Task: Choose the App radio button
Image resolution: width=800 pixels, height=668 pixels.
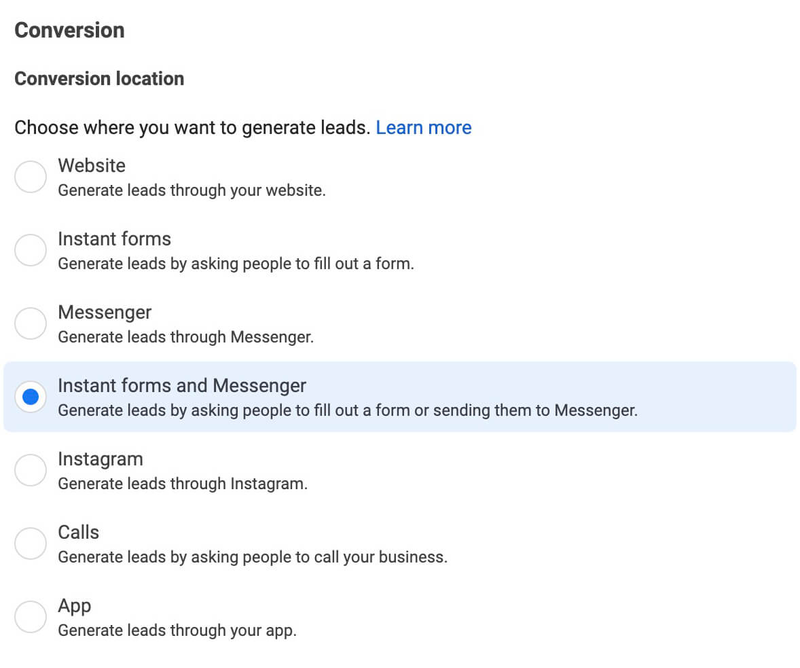Action: 31,616
